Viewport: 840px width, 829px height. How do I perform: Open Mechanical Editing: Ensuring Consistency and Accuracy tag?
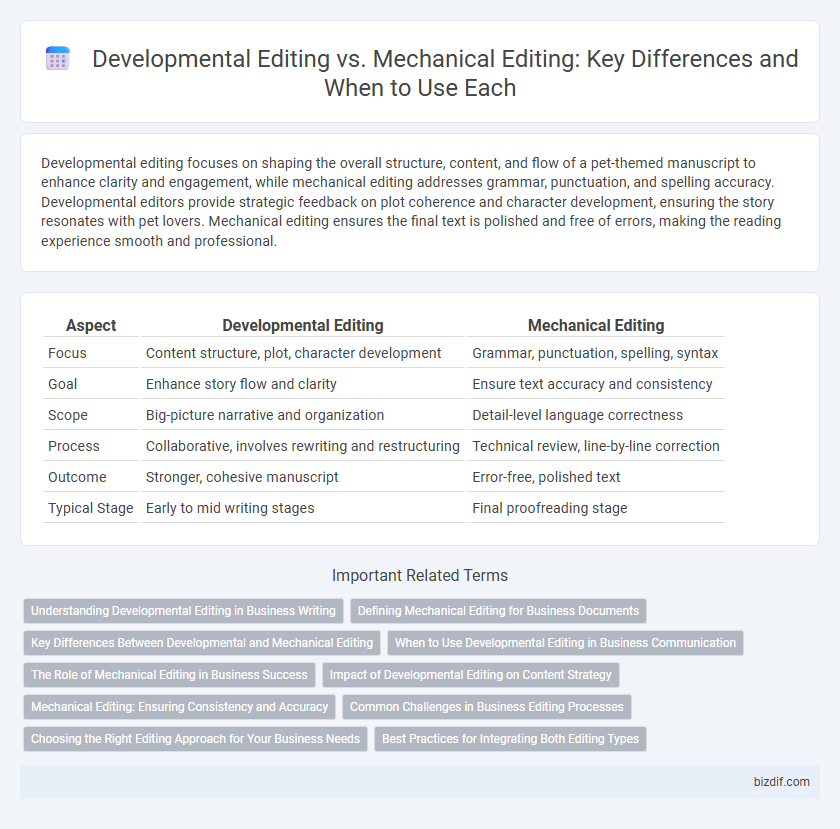point(179,707)
